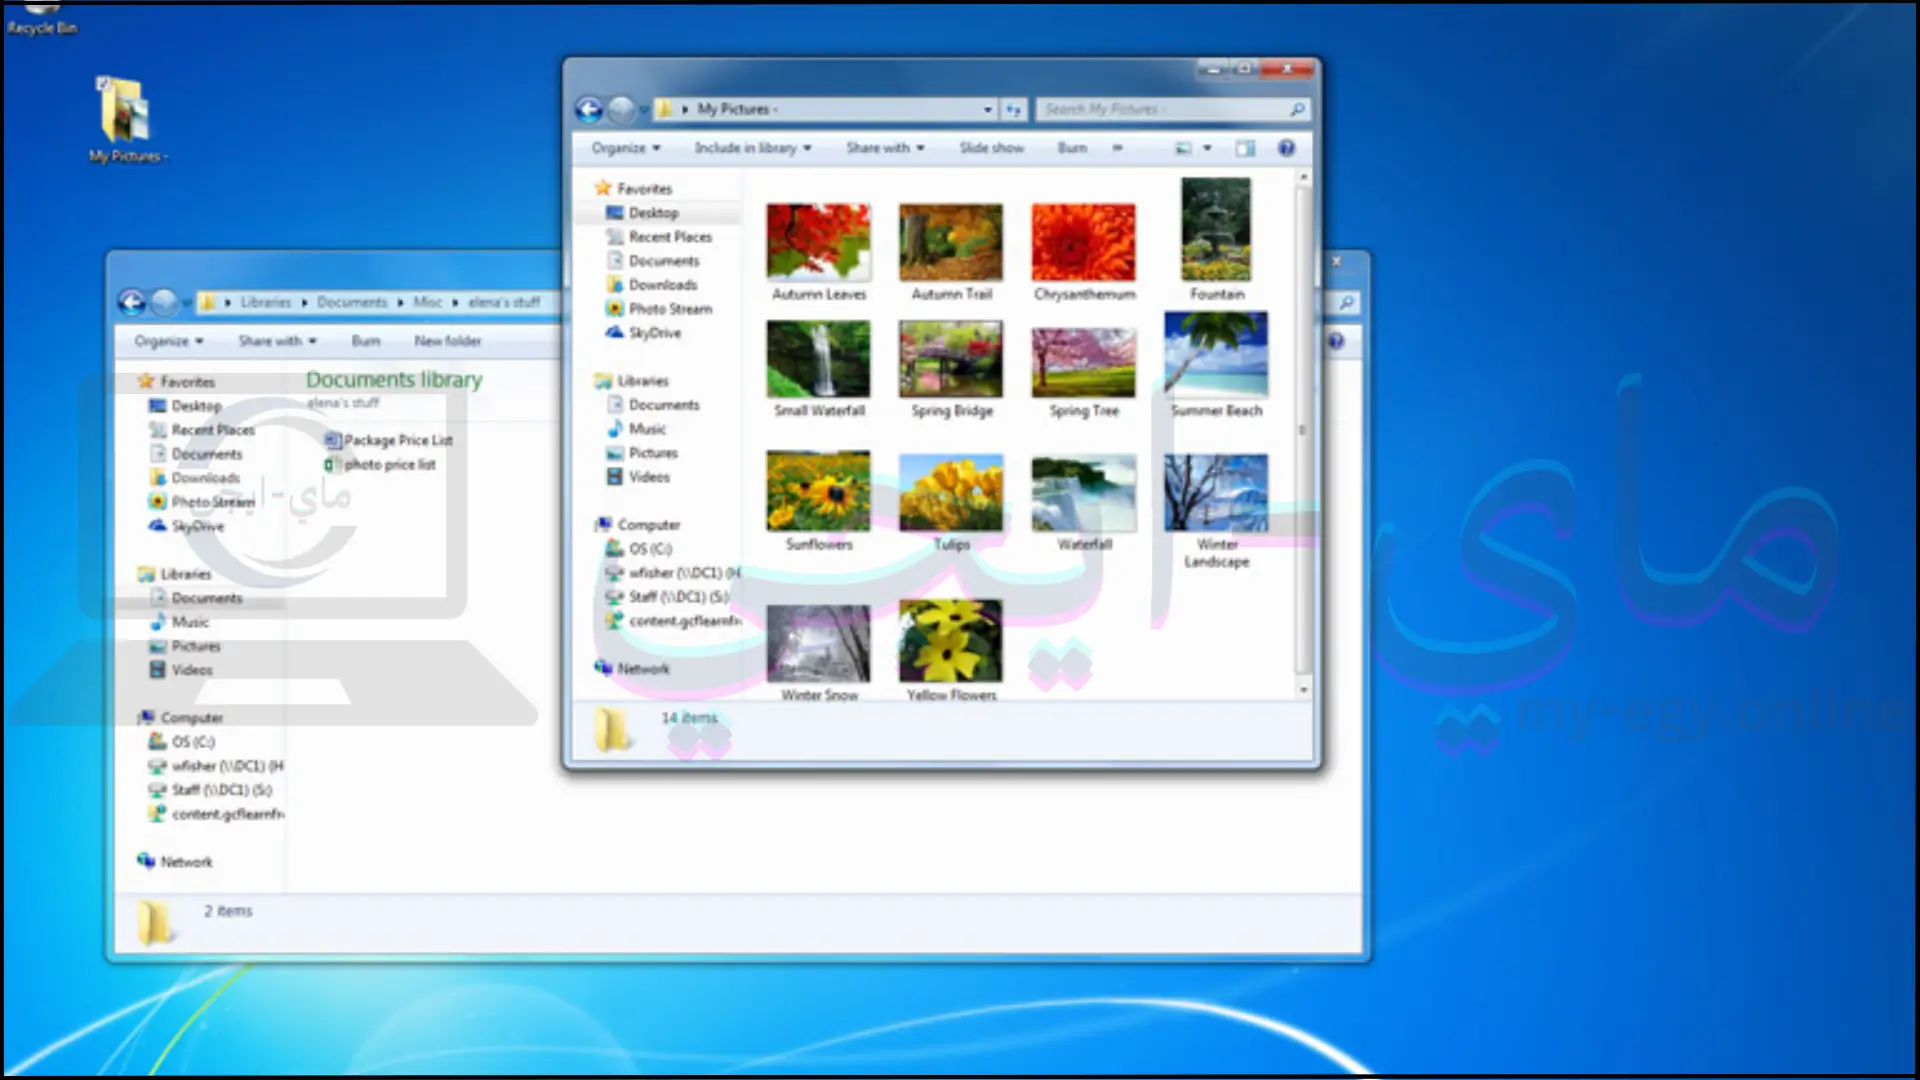Image resolution: width=1920 pixels, height=1080 pixels.
Task: Click Slide show button
Action: (x=991, y=148)
